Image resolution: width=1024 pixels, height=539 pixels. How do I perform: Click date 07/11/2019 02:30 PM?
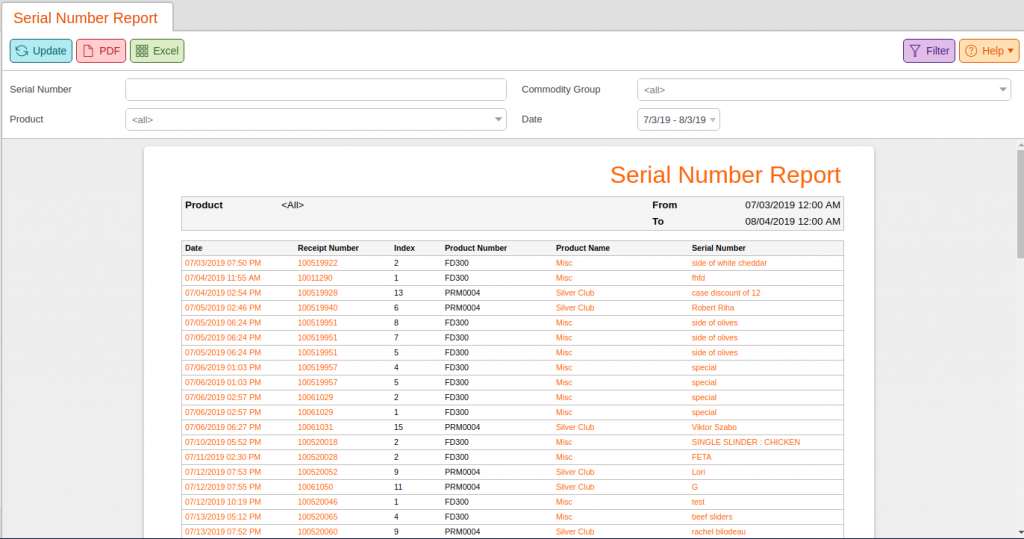tap(223, 457)
